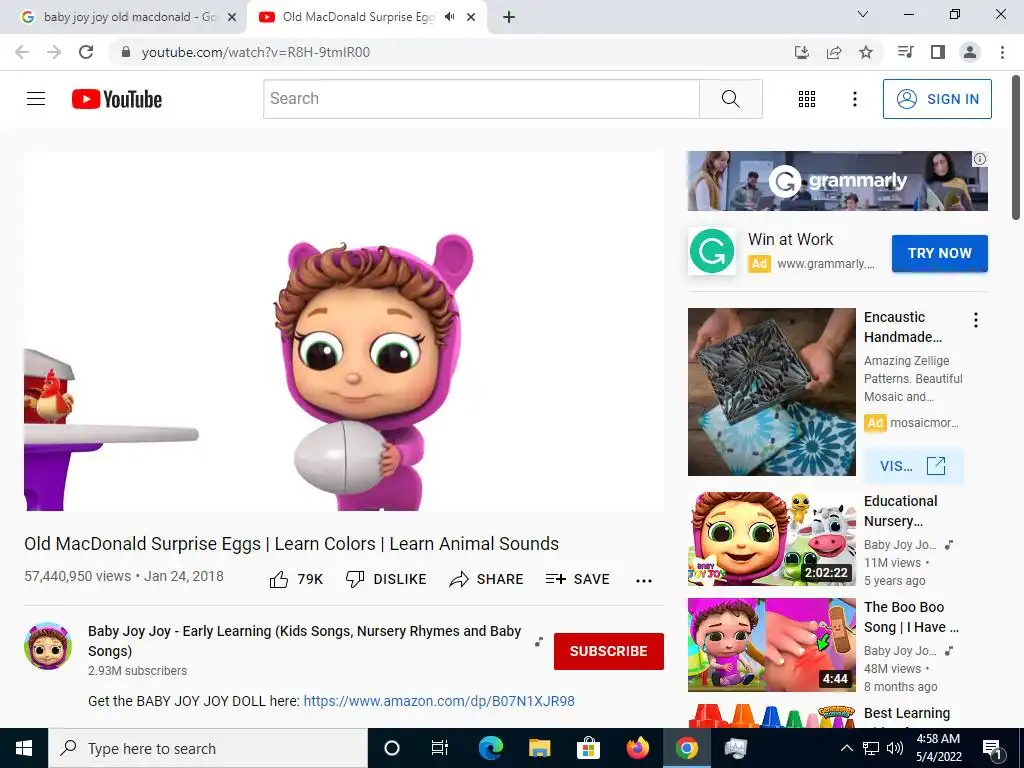Viewport: 1024px width, 768px height.
Task: Like the video with thumbs-up 79K
Action: 296,579
